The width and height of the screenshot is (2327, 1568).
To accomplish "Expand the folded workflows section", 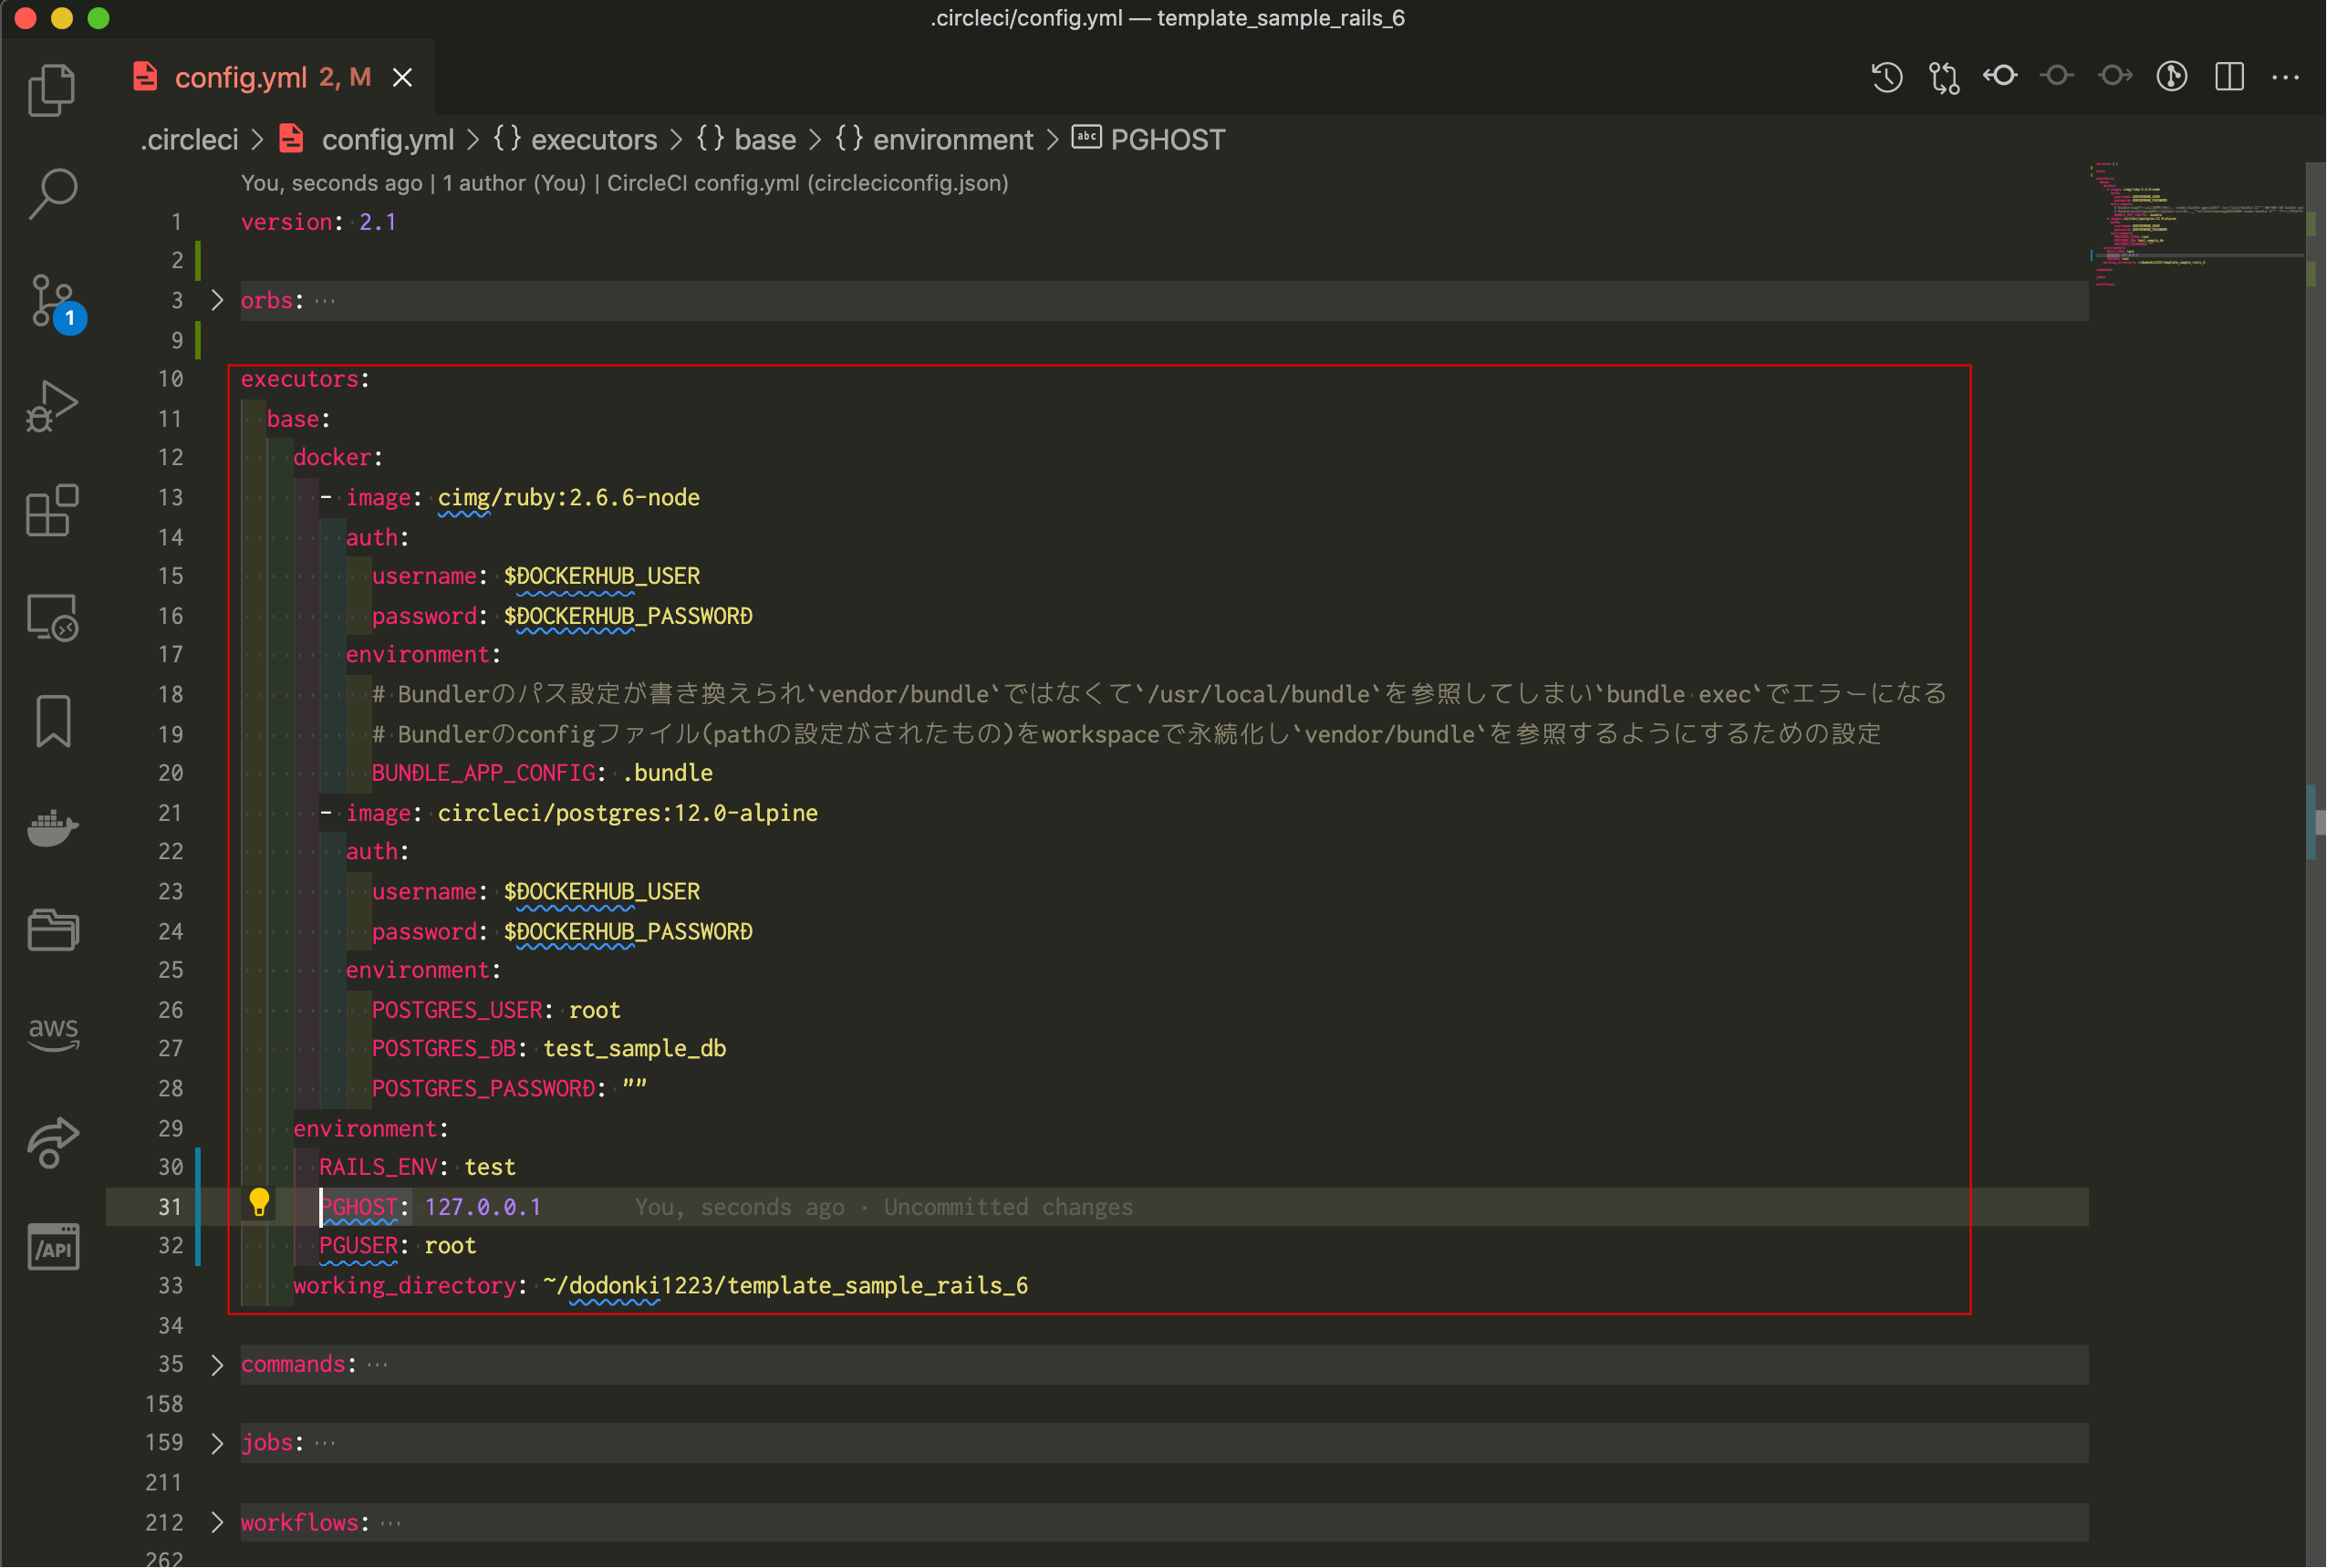I will (x=217, y=1522).
